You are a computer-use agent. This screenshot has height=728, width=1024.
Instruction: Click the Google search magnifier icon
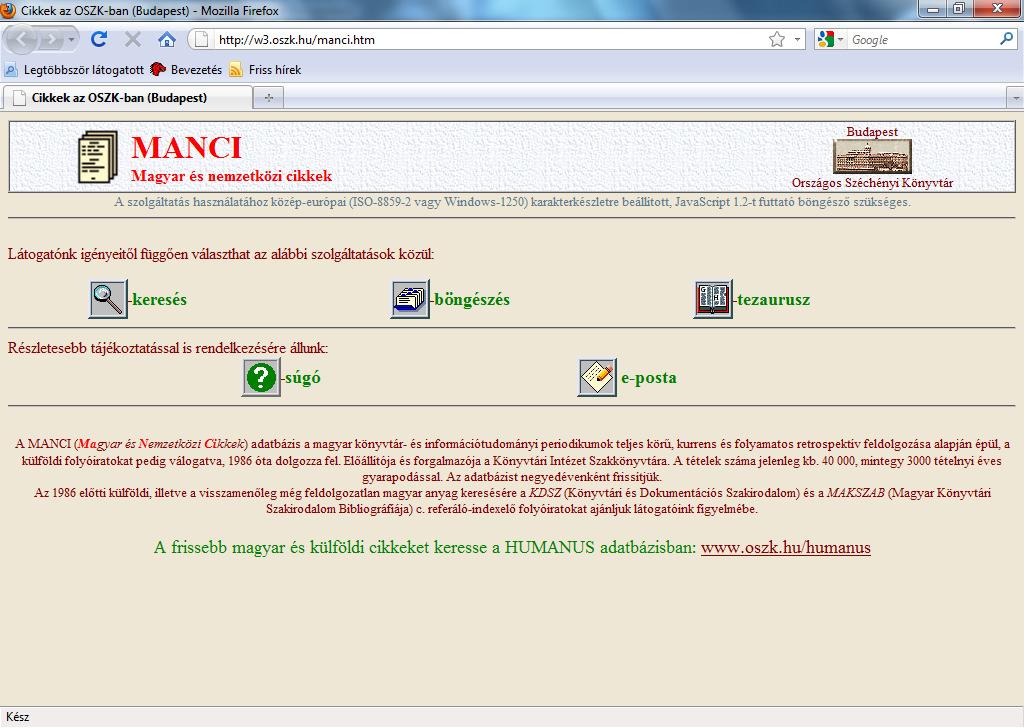pyautogui.click(x=1006, y=39)
